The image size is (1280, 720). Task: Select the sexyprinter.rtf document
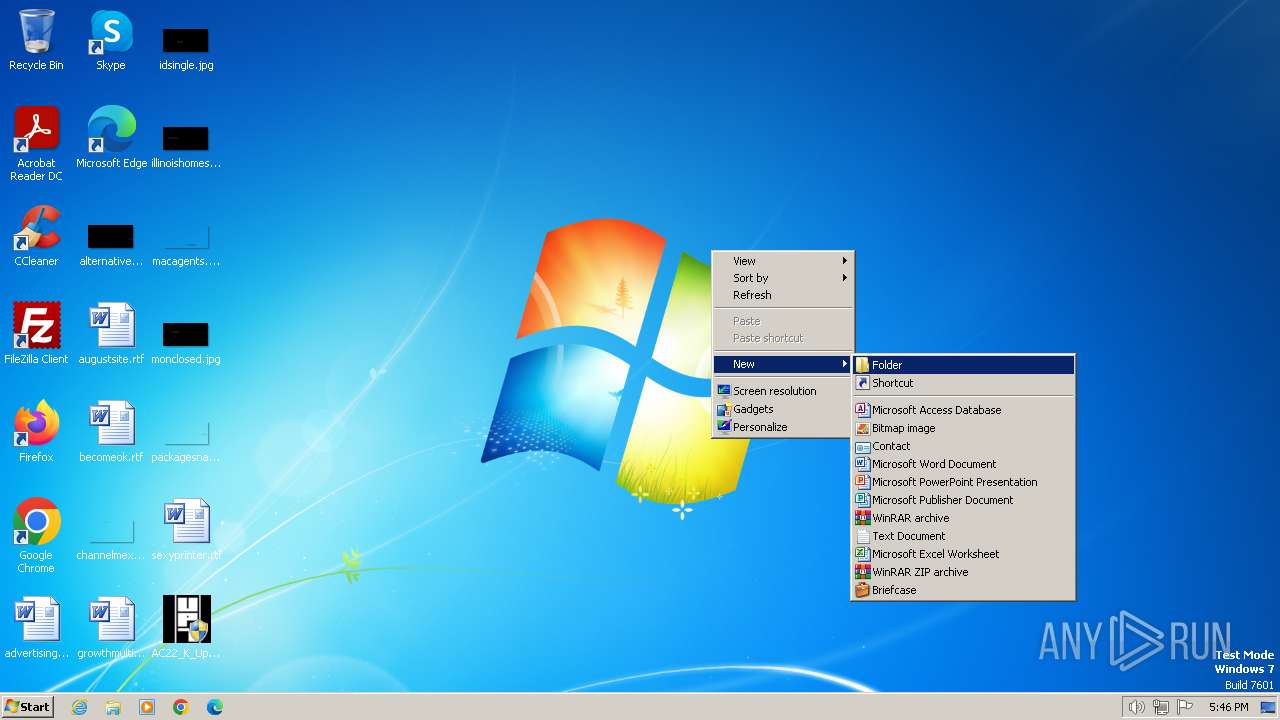pos(186,530)
